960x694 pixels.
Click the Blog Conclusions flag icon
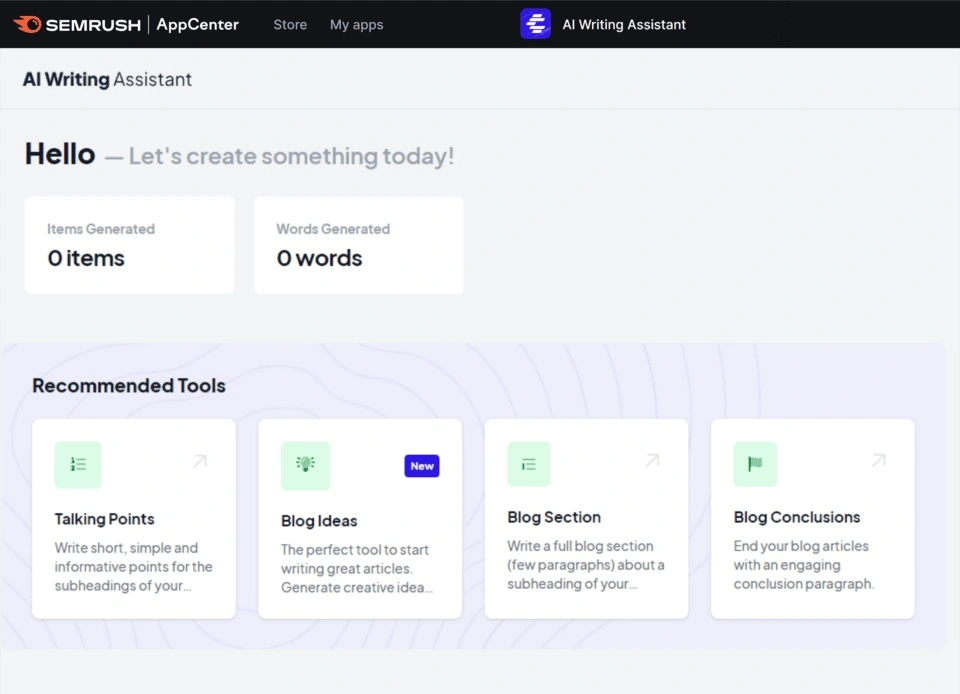click(756, 464)
